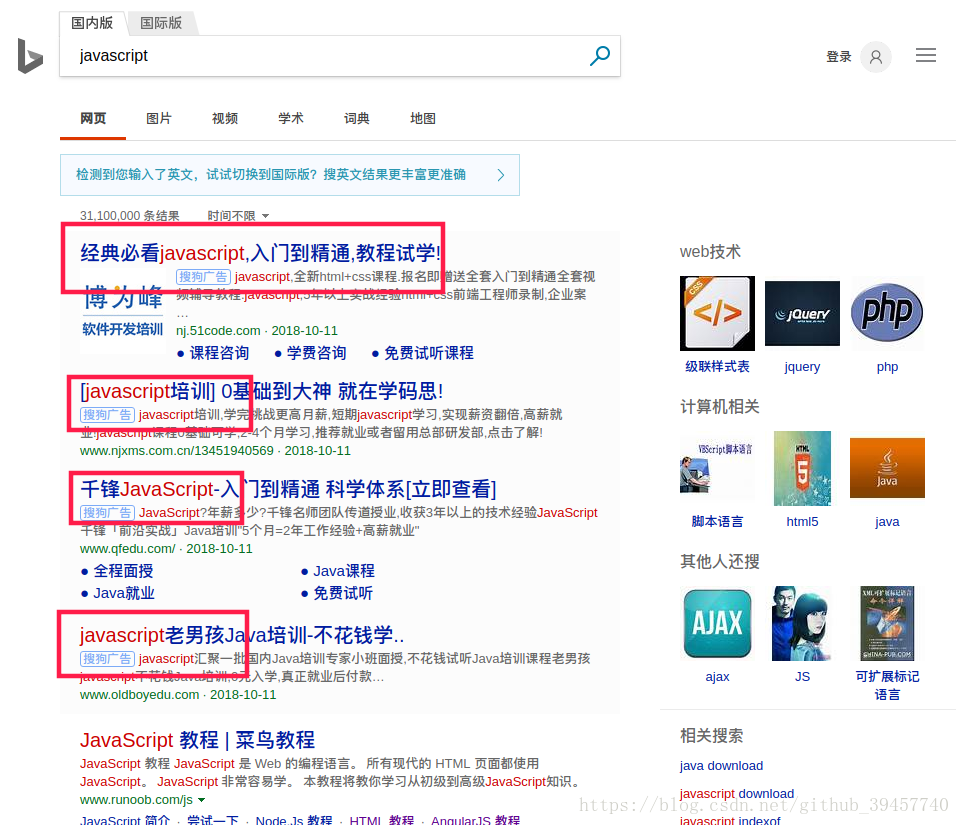
Task: Select the 地图 search tab
Action: click(x=422, y=118)
